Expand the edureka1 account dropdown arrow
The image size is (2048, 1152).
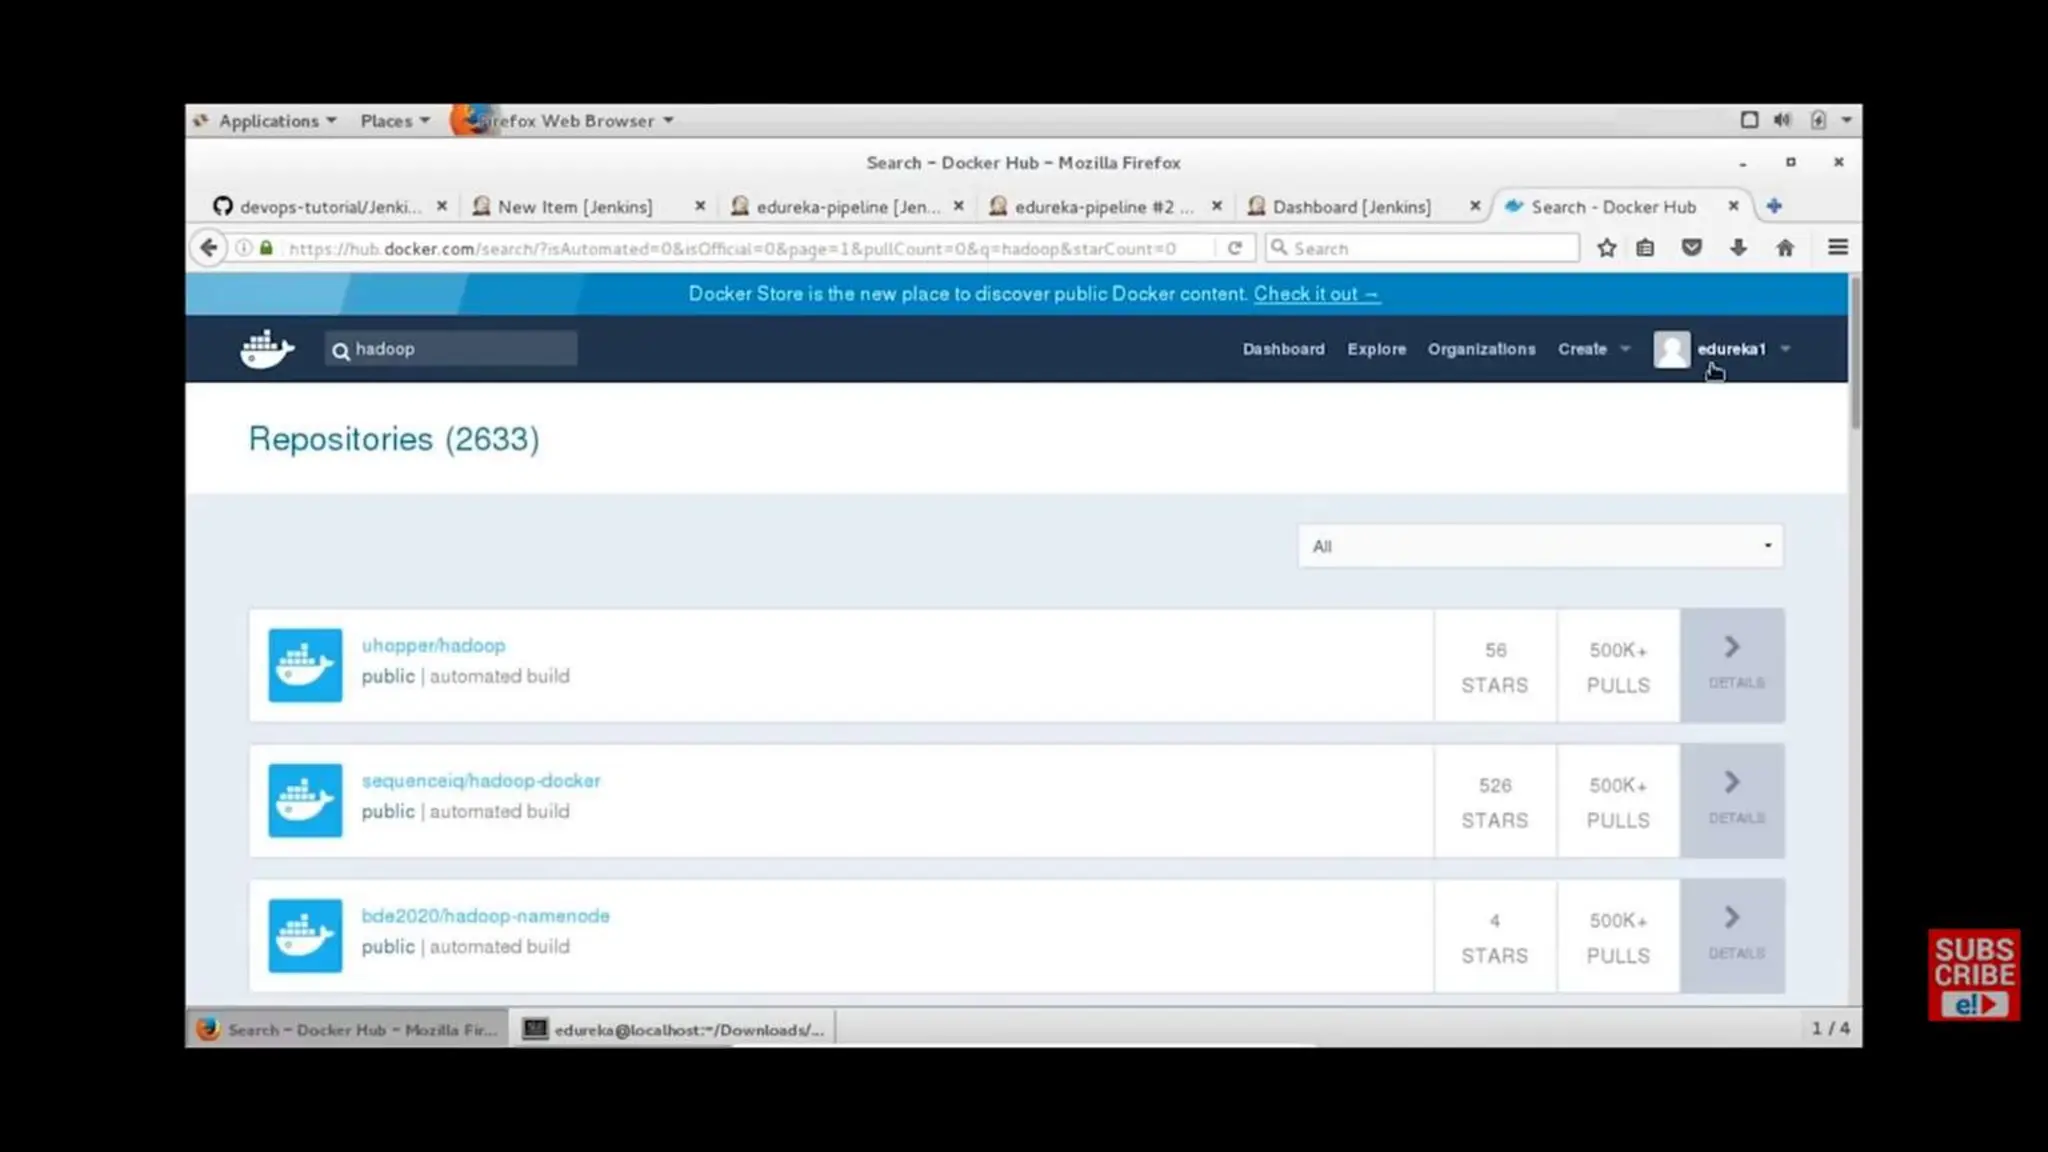(1786, 349)
